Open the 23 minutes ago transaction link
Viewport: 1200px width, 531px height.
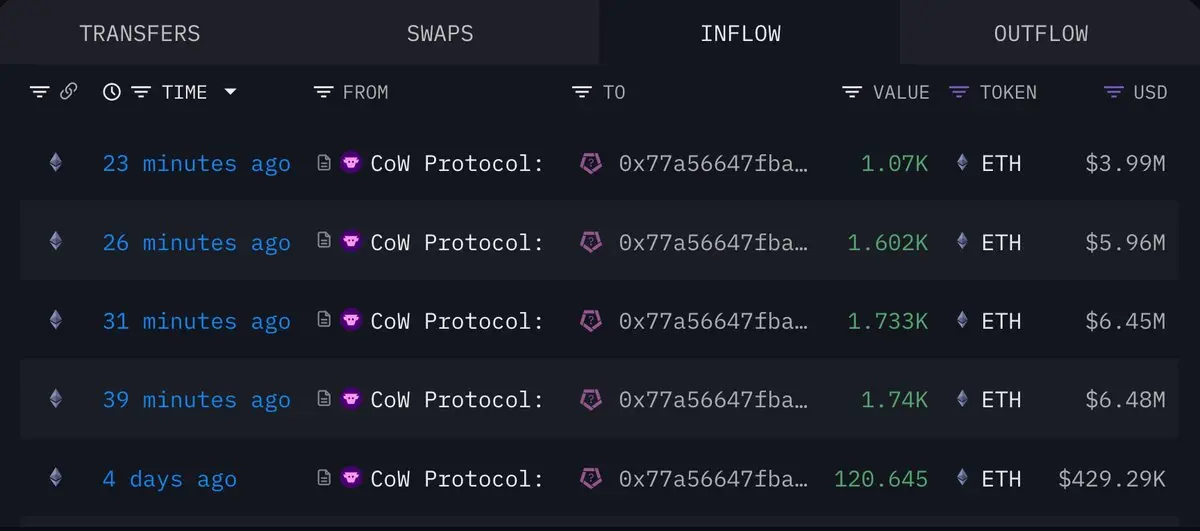pos(196,163)
